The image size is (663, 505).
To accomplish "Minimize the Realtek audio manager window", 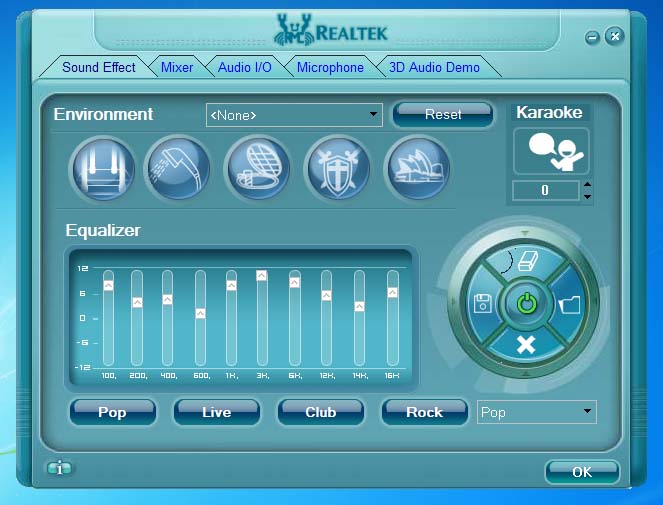I will (592, 38).
